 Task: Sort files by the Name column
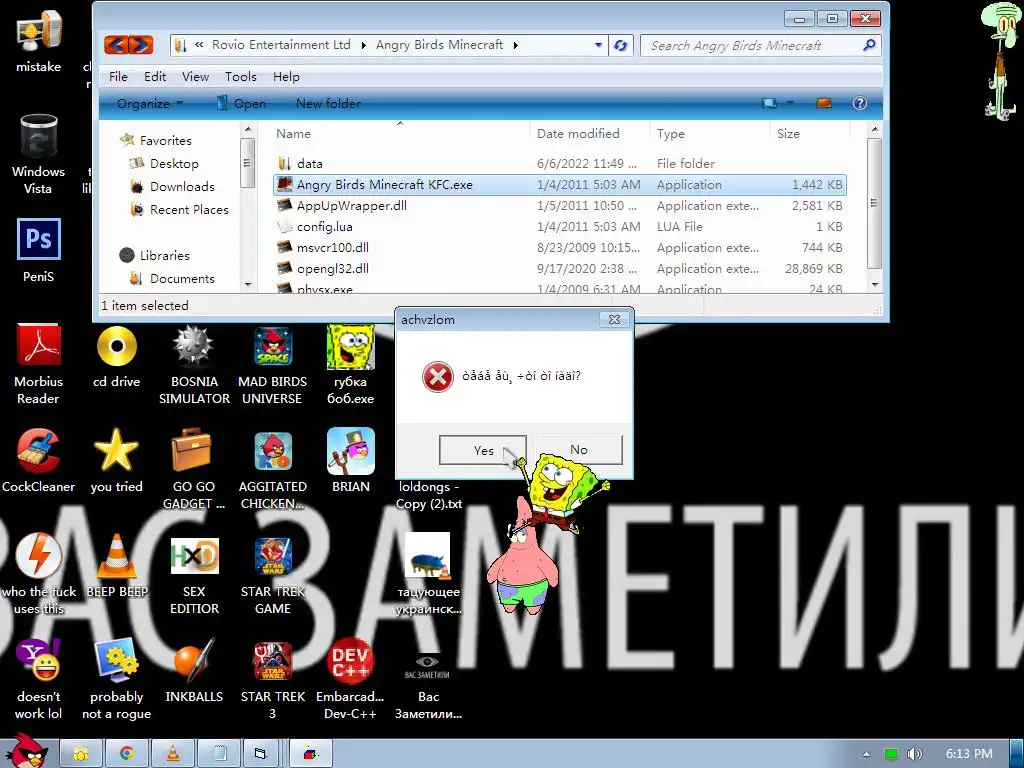(400, 133)
